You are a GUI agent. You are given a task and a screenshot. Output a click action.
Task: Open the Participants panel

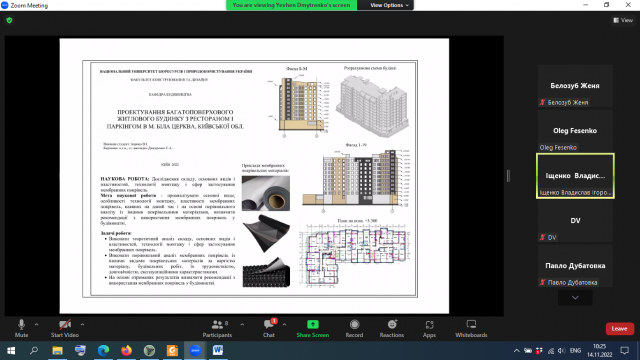pos(217,329)
